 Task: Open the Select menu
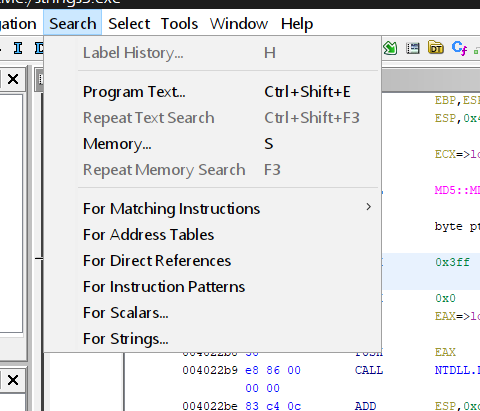129,24
